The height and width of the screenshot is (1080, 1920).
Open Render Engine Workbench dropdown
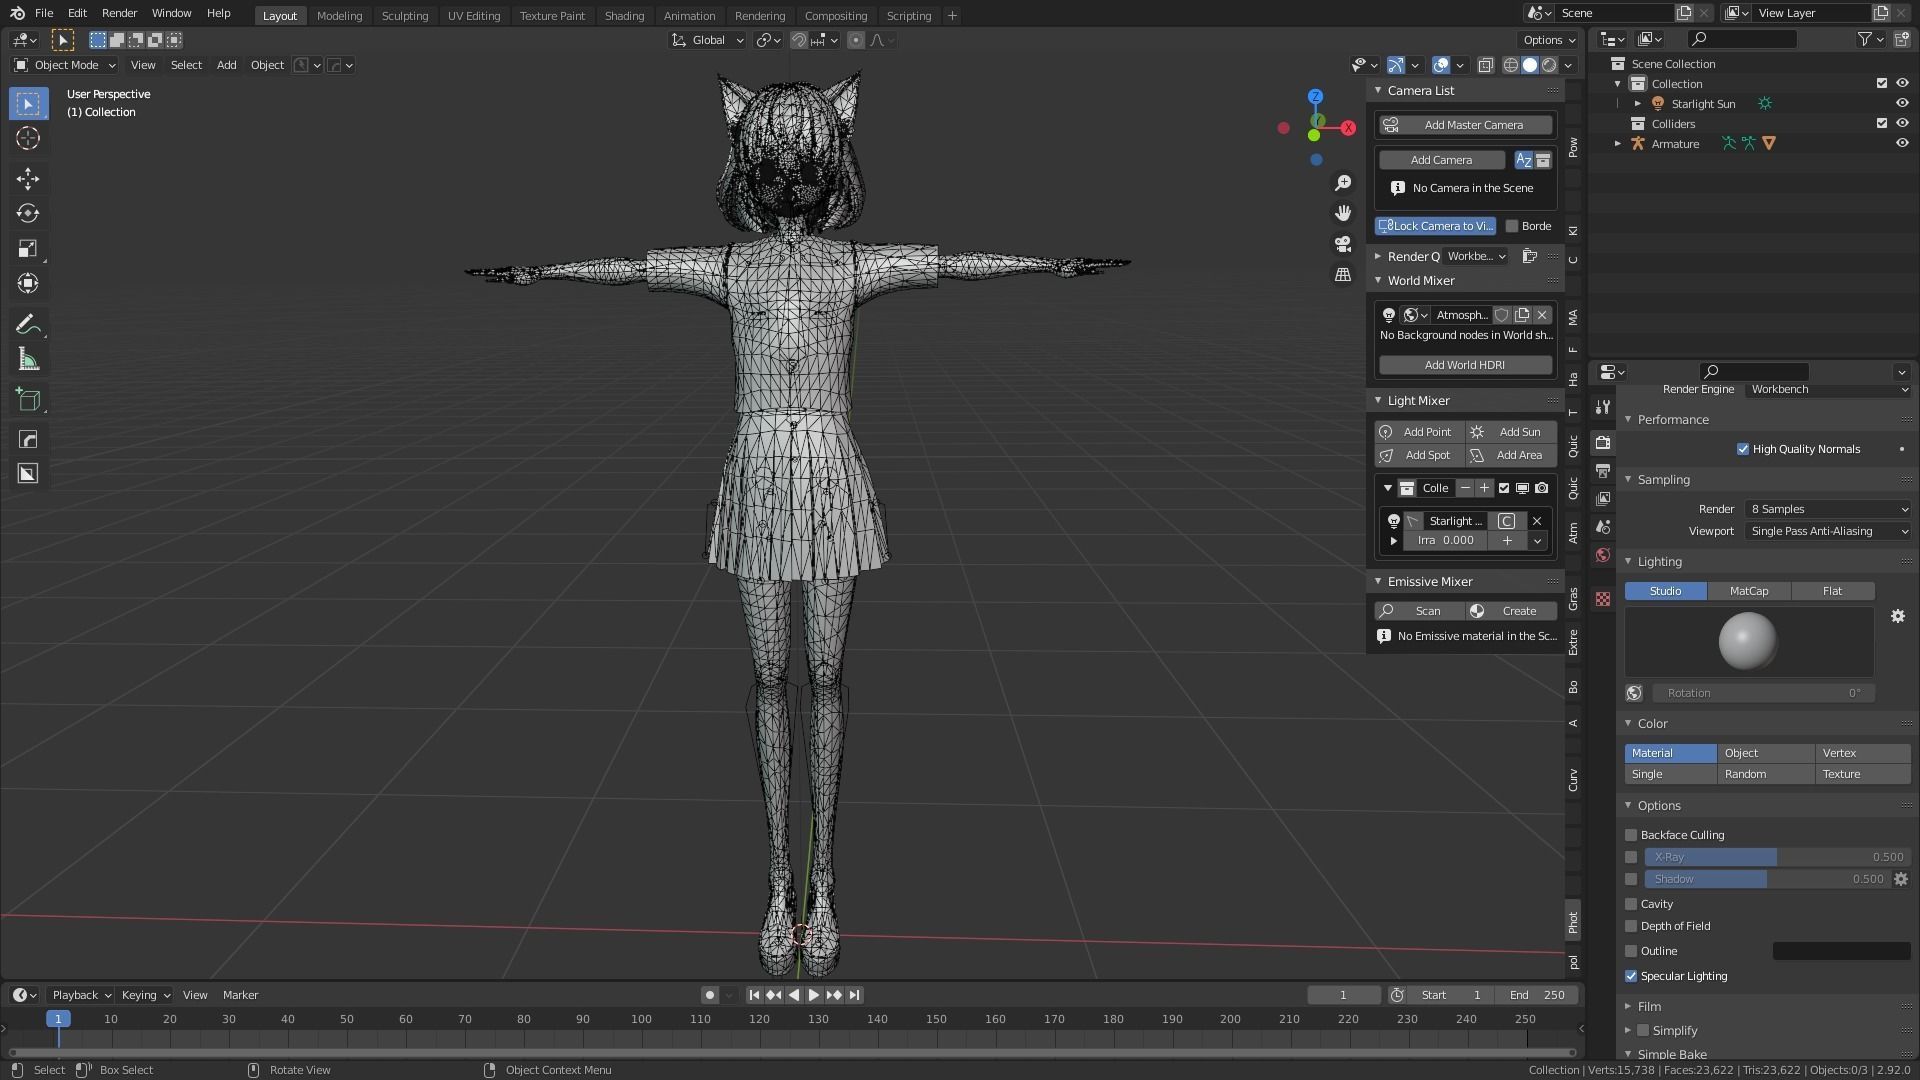tap(1828, 390)
